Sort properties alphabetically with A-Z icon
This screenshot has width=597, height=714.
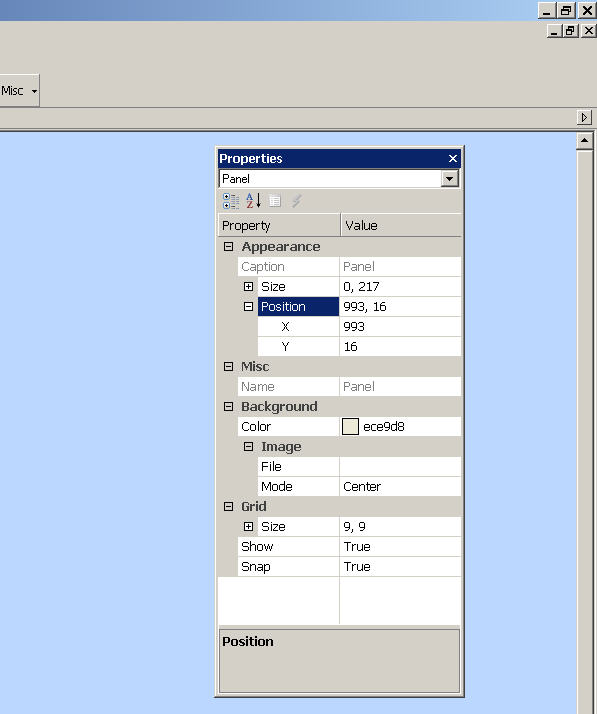[x=253, y=201]
